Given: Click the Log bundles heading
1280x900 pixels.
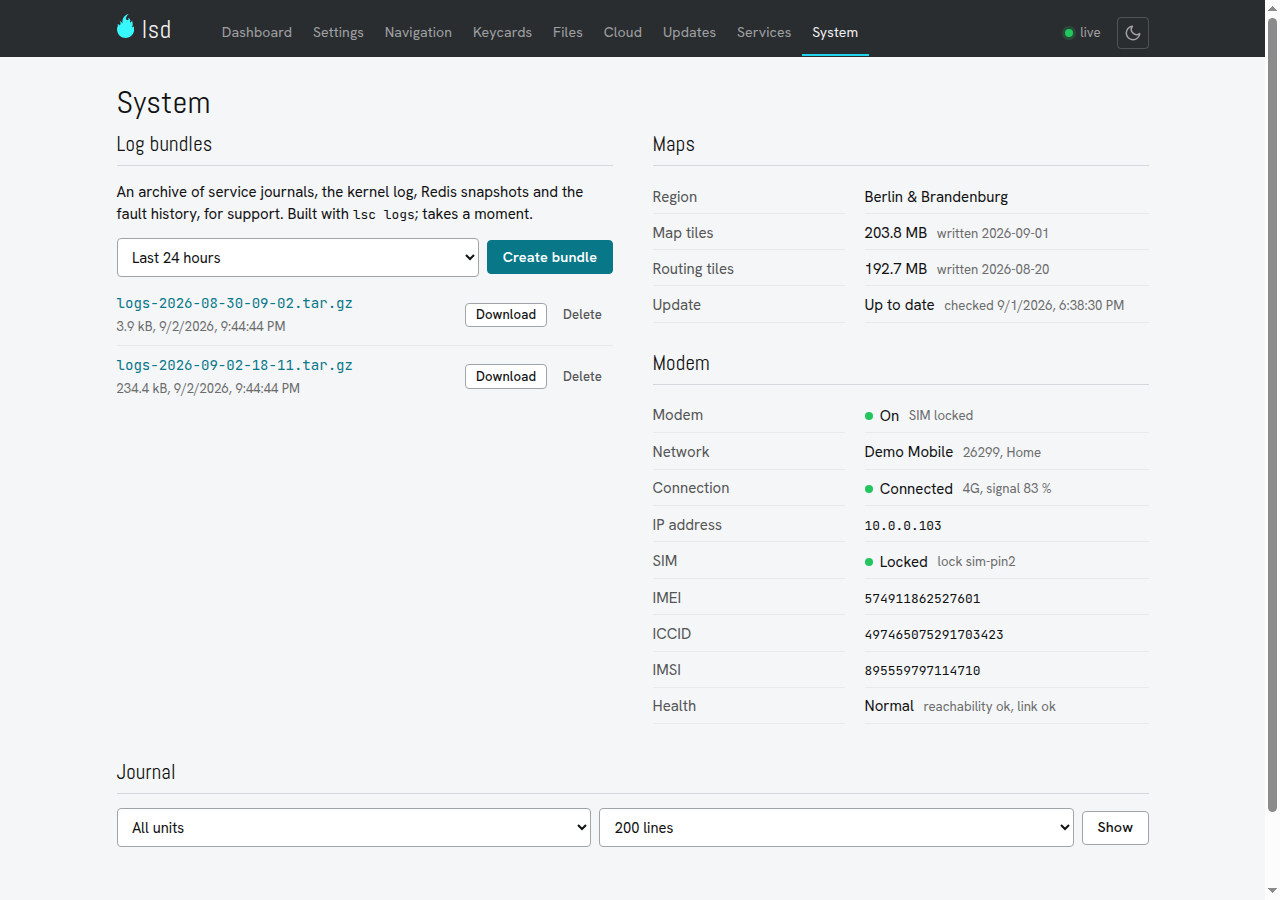Looking at the screenshot, I should [164, 144].
